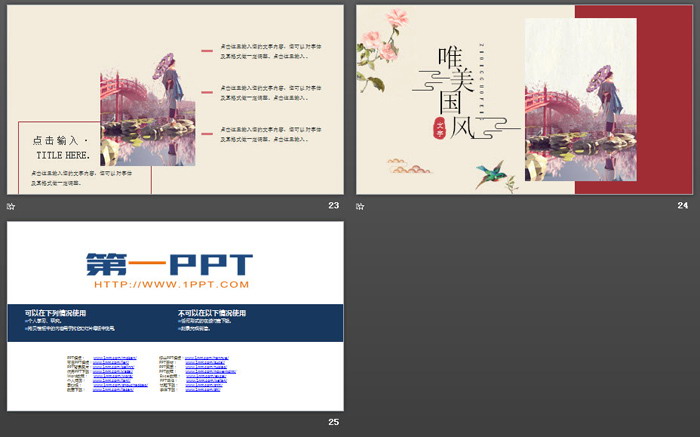Click the HTTP://WWW.1PPT.COM text on slide 25
700x437 pixels.
coord(171,284)
